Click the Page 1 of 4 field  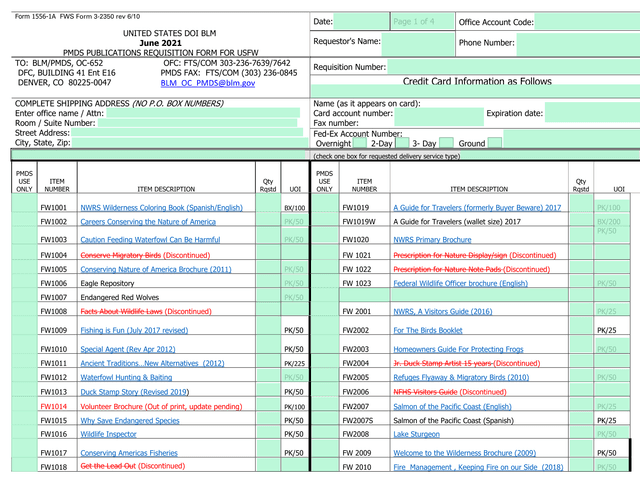(422, 21)
